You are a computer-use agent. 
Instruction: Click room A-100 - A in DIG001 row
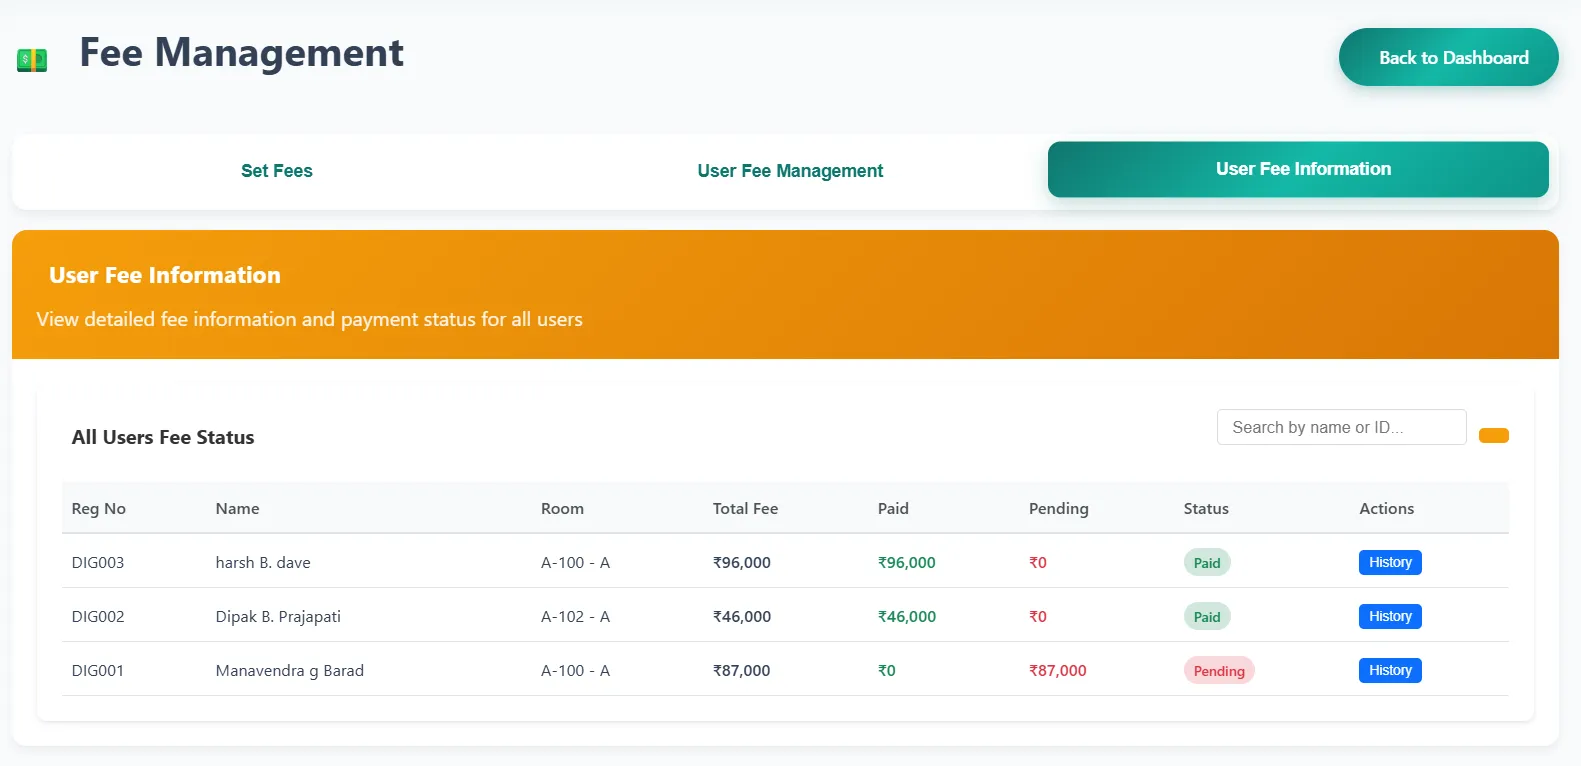575,670
